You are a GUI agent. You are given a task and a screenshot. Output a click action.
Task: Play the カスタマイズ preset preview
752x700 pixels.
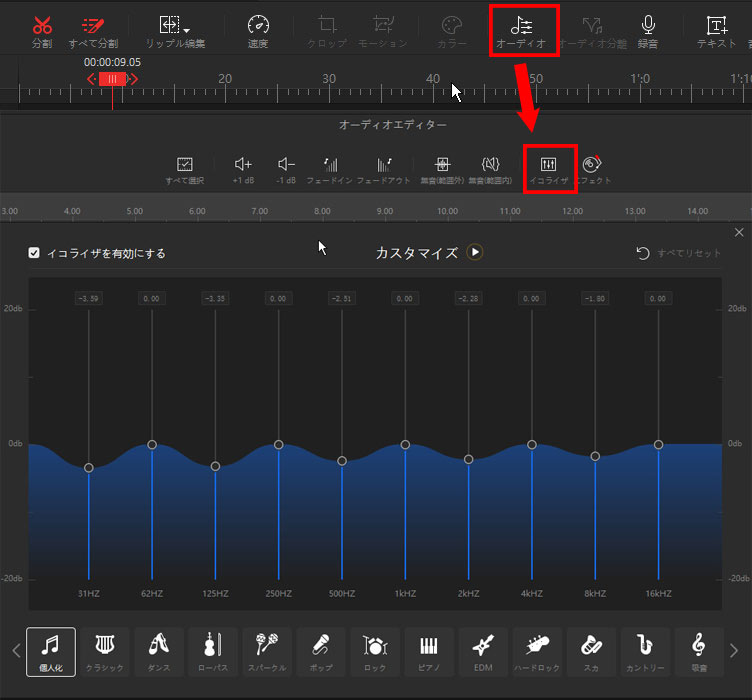[x=475, y=253]
